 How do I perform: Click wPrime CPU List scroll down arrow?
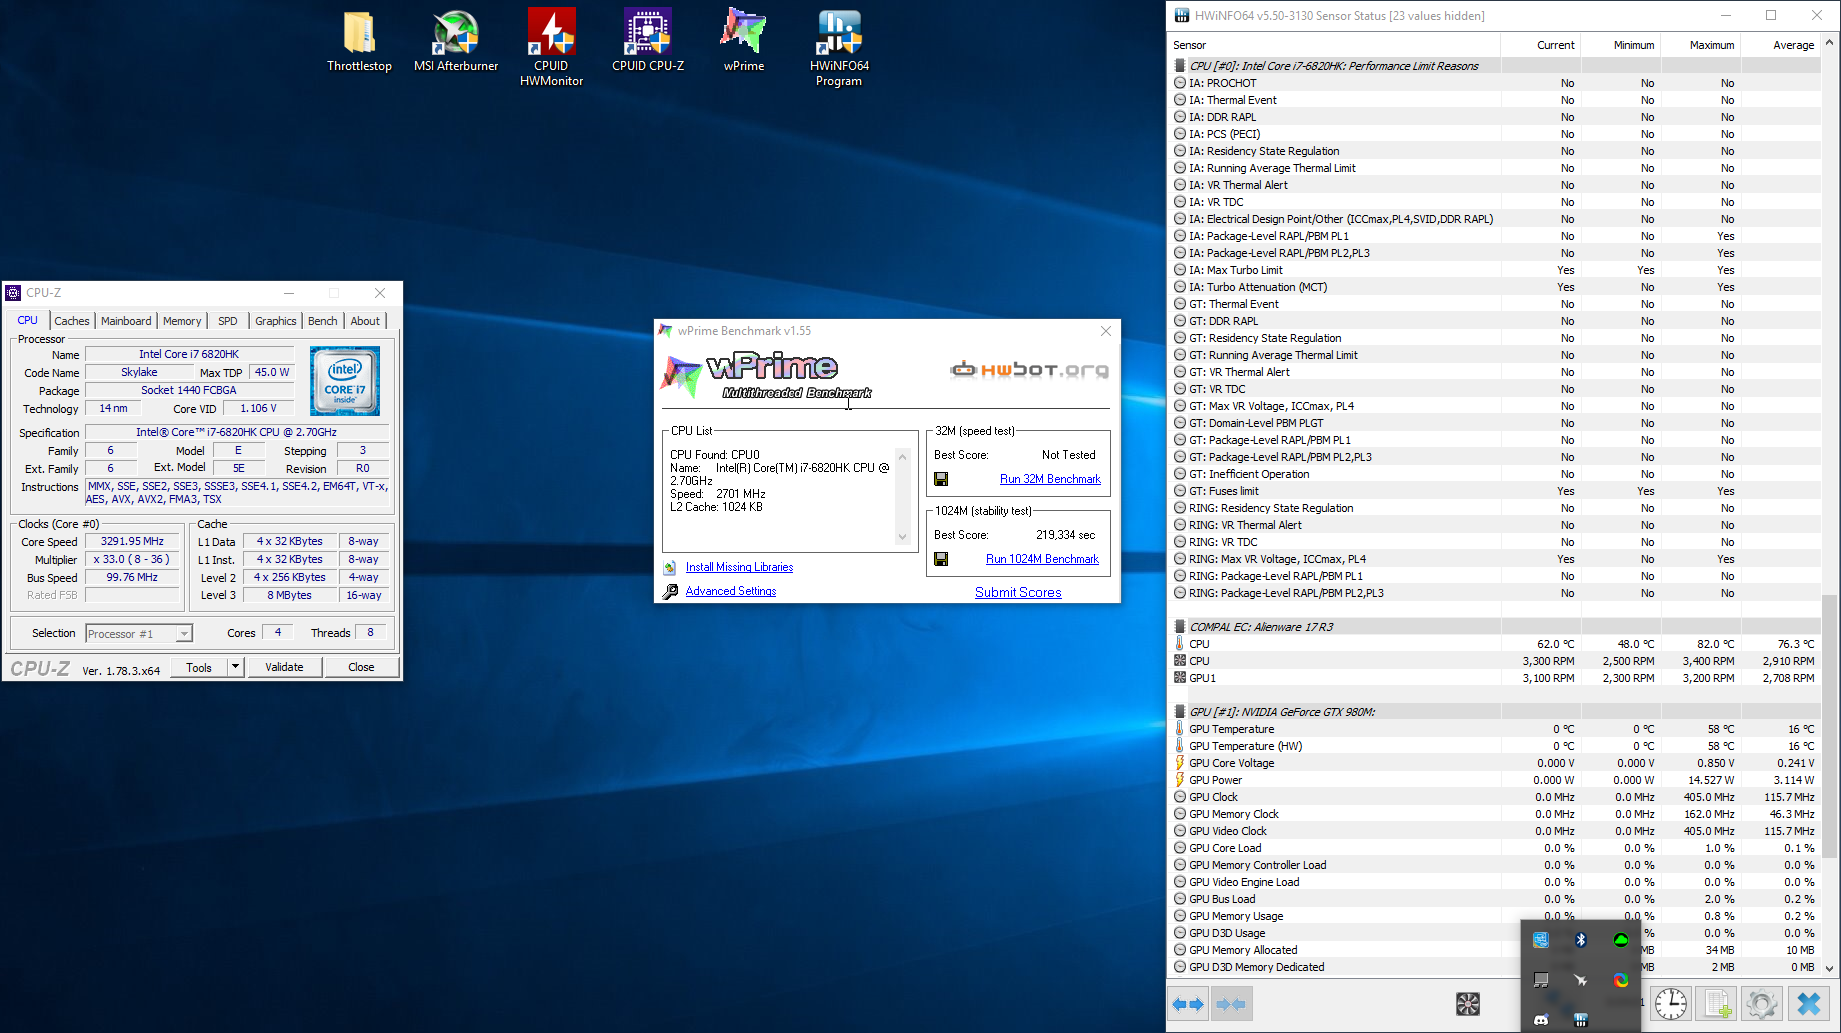pyautogui.click(x=902, y=537)
